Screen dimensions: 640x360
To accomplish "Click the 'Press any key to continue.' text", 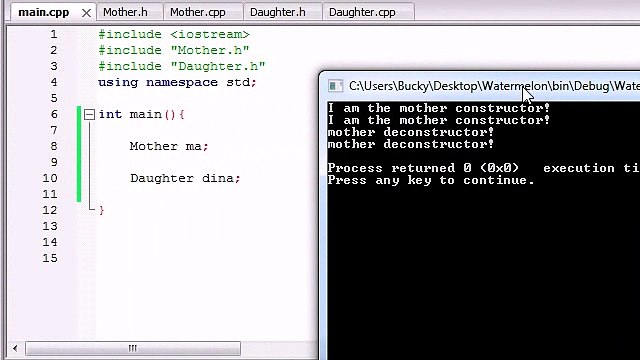I will point(431,180).
